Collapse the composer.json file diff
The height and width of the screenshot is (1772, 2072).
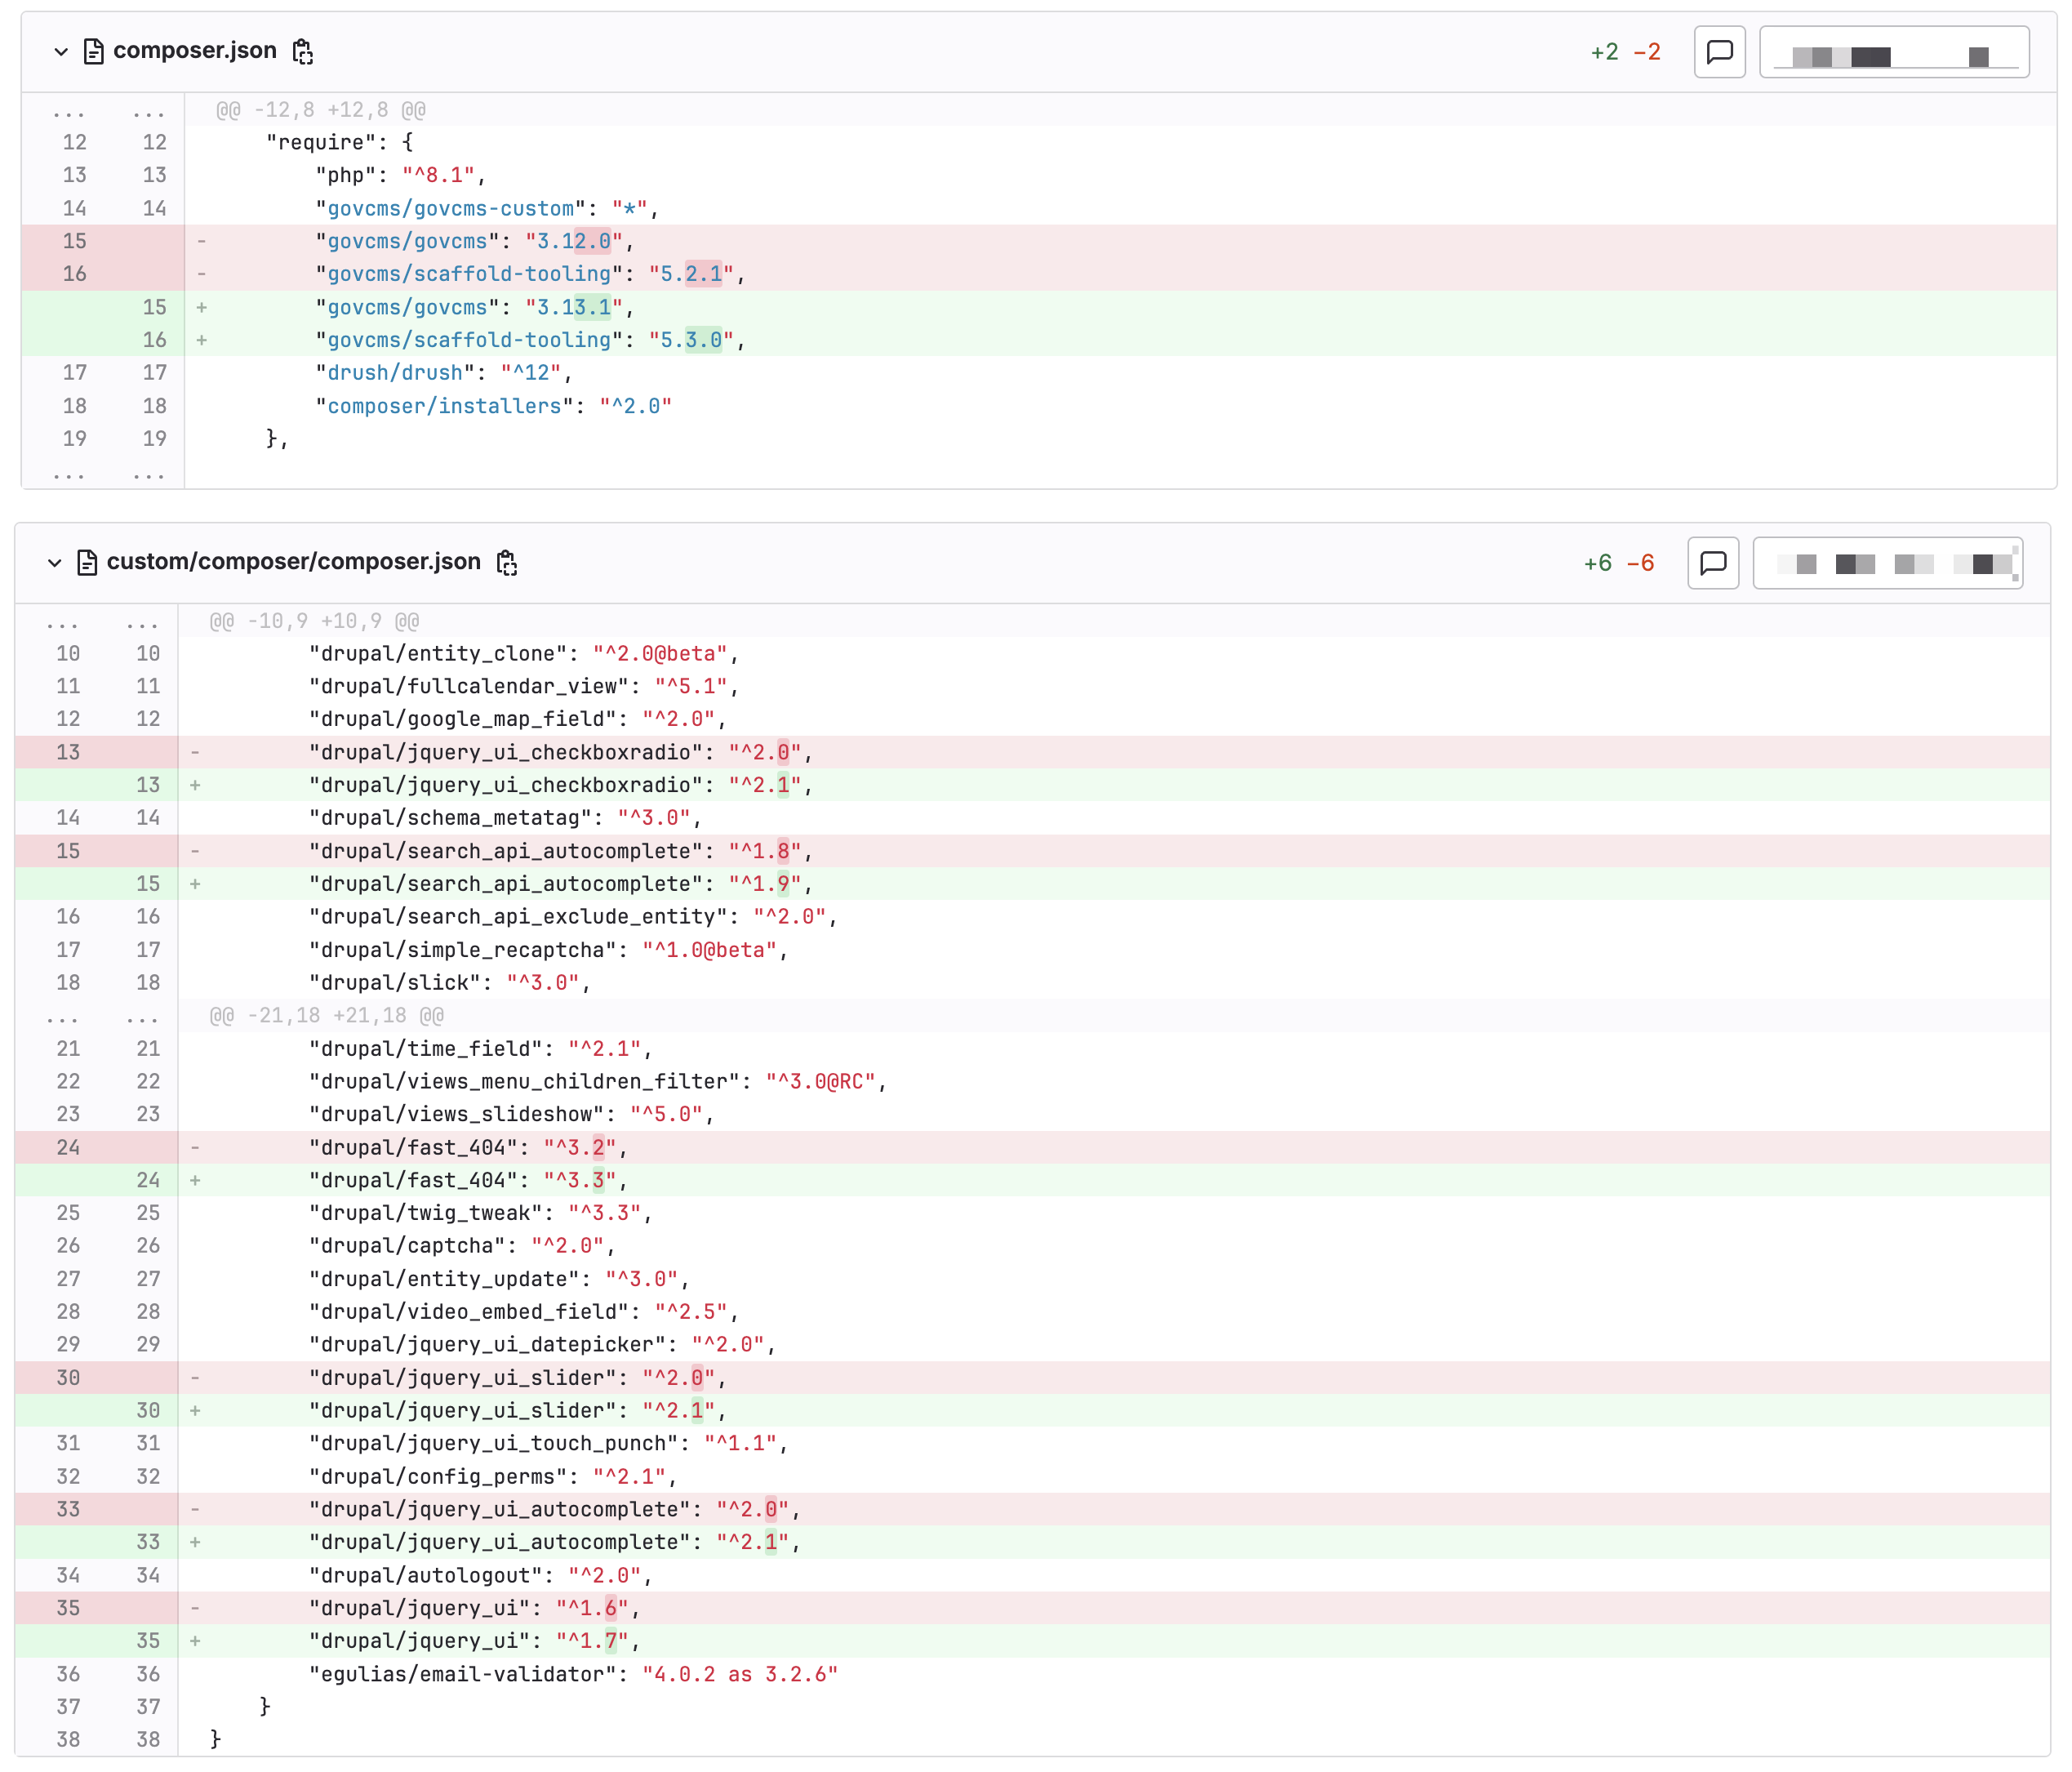pos(61,51)
